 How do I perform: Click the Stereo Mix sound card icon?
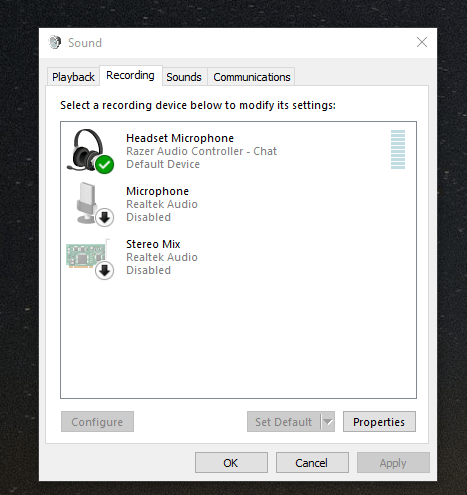coord(90,259)
